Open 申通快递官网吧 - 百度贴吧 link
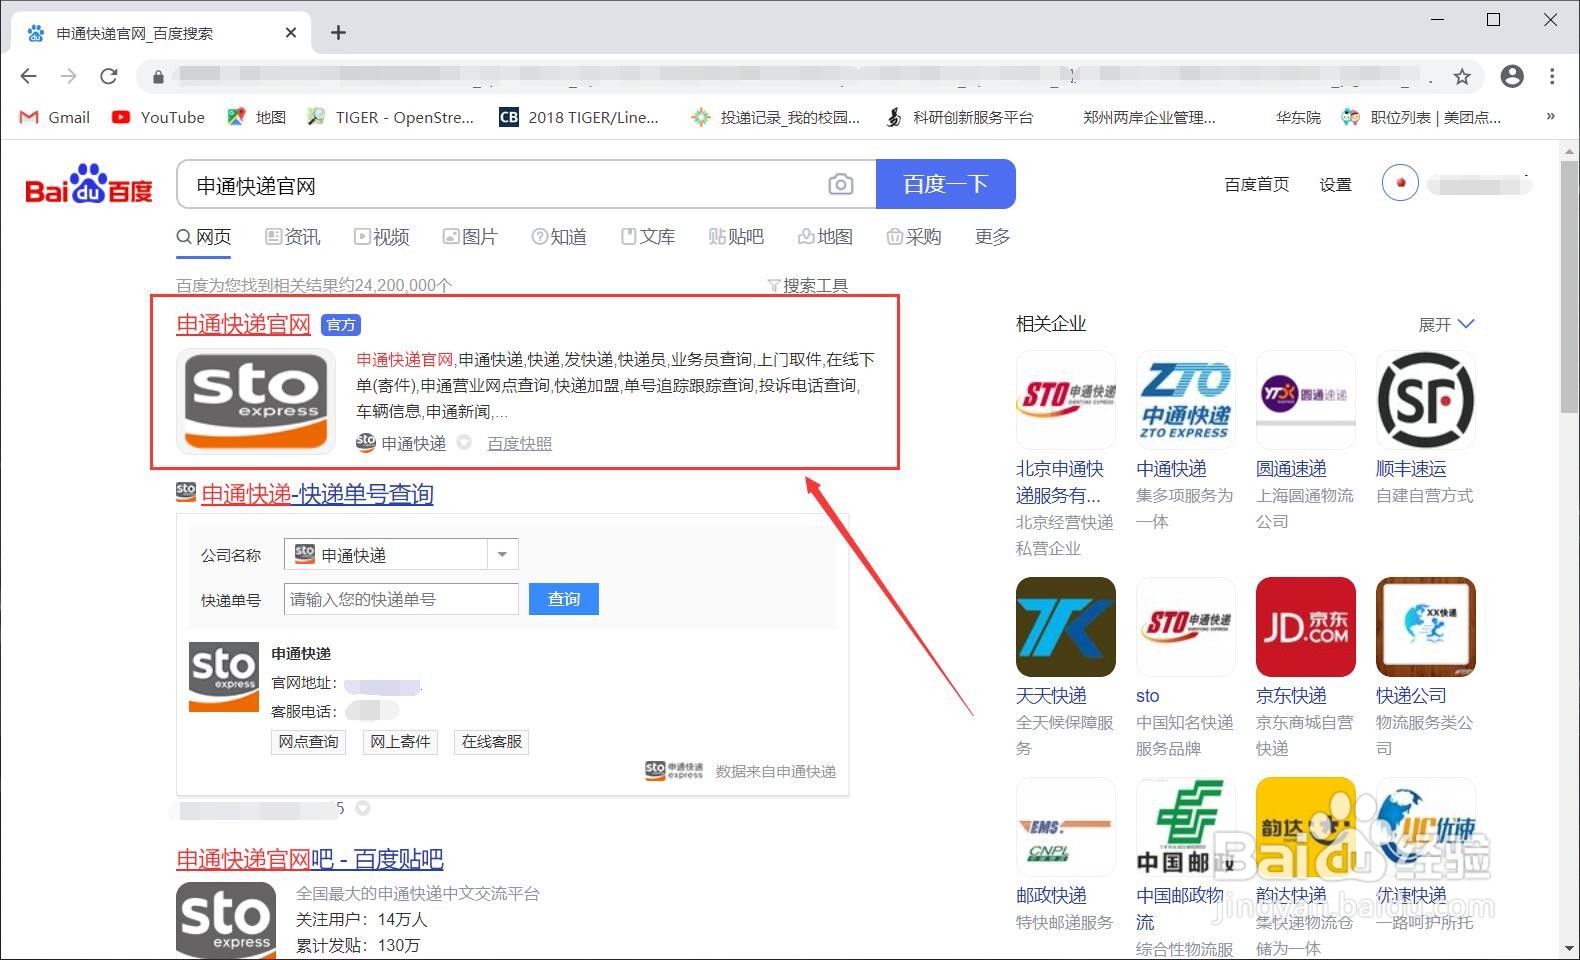This screenshot has height=960, width=1580. [309, 859]
